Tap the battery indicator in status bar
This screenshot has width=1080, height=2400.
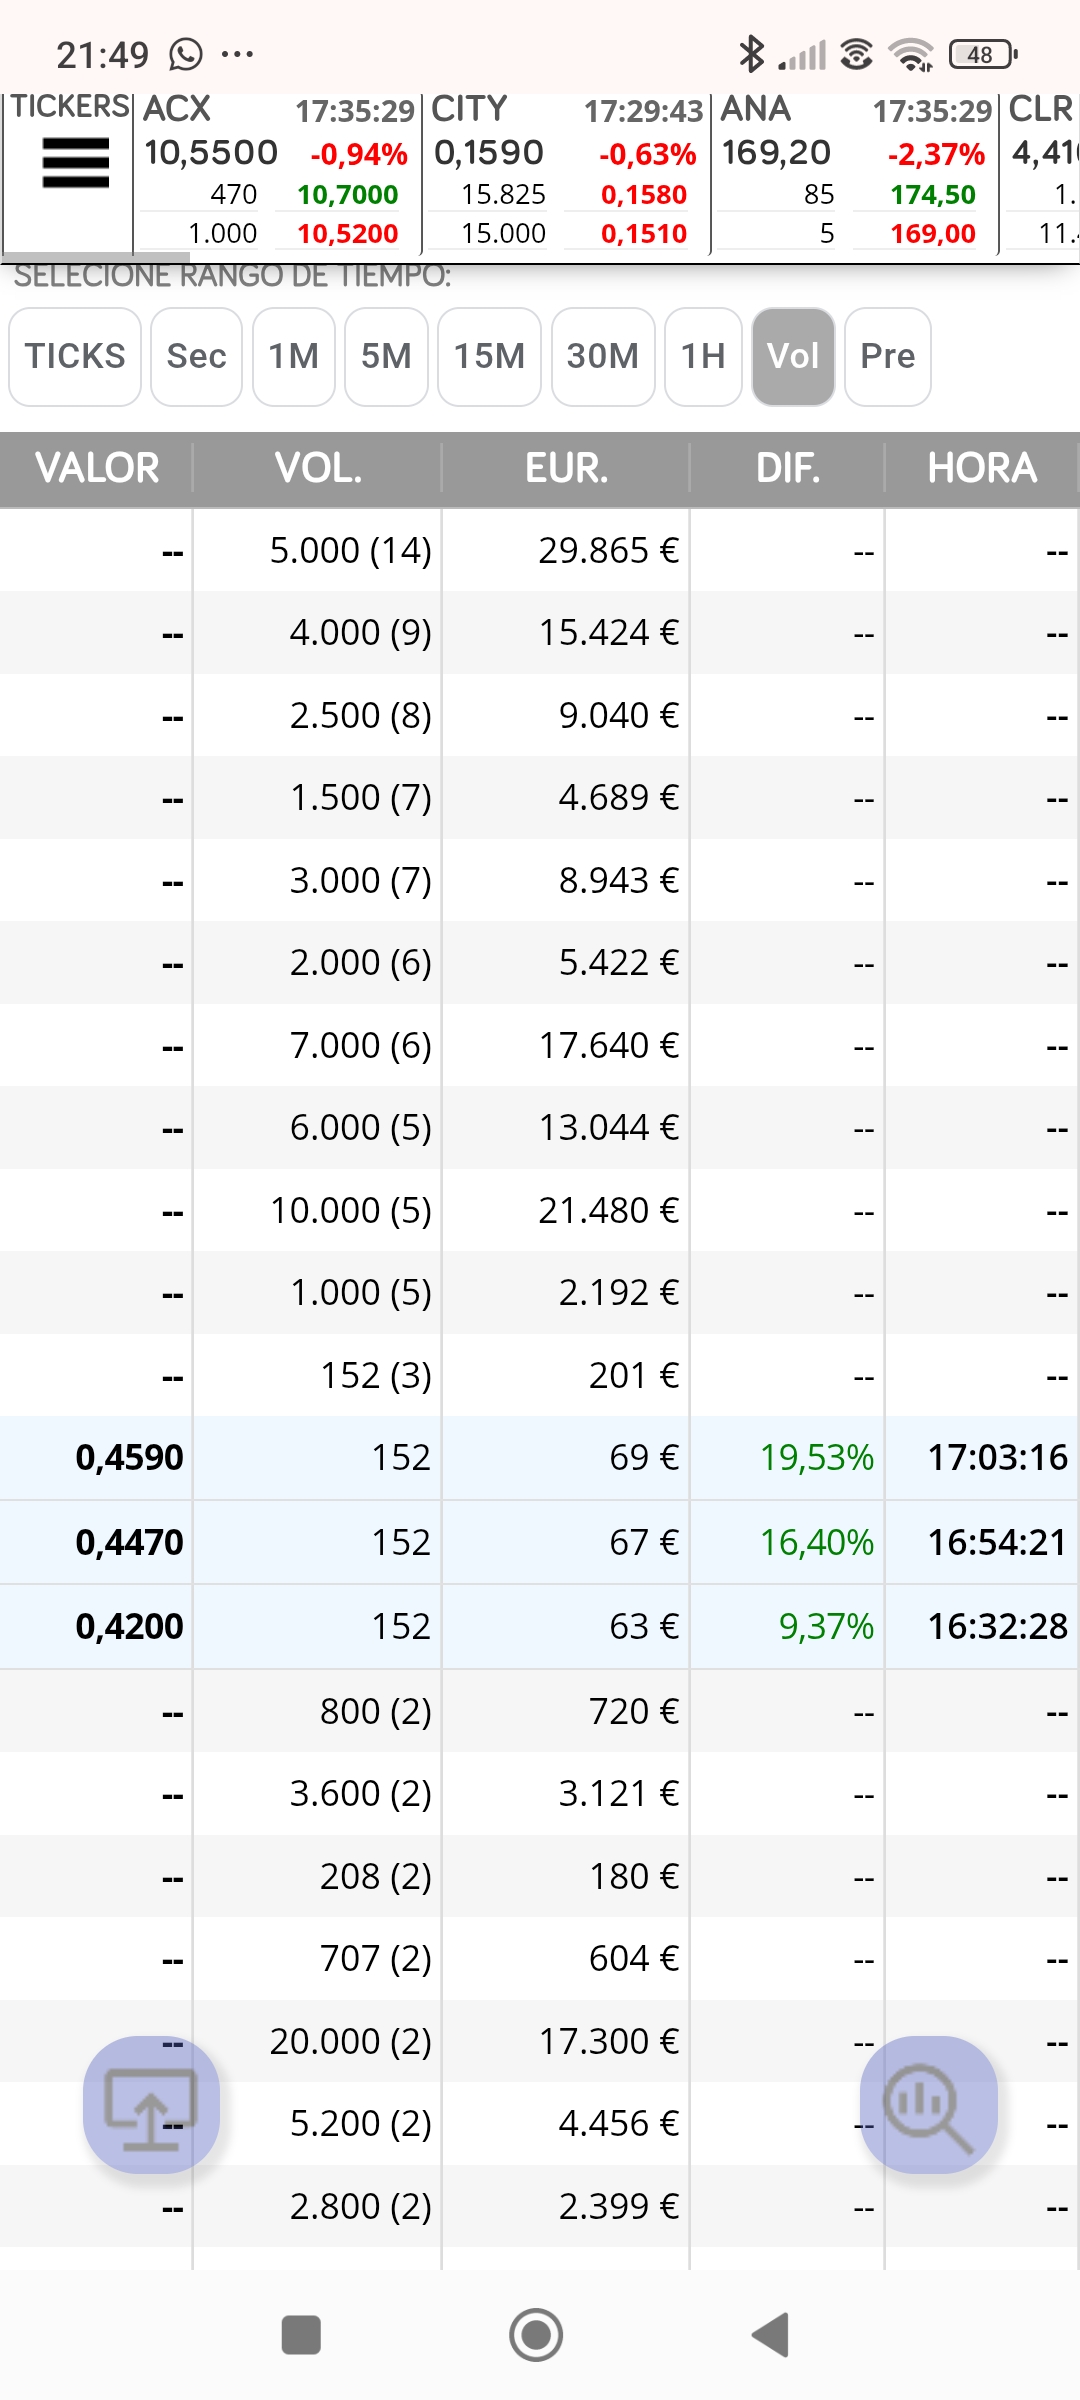click(983, 54)
